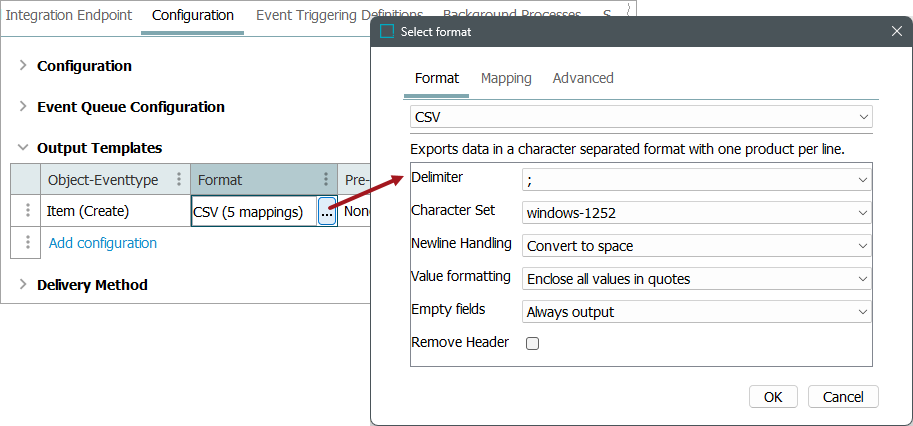Click the OK button

773,396
